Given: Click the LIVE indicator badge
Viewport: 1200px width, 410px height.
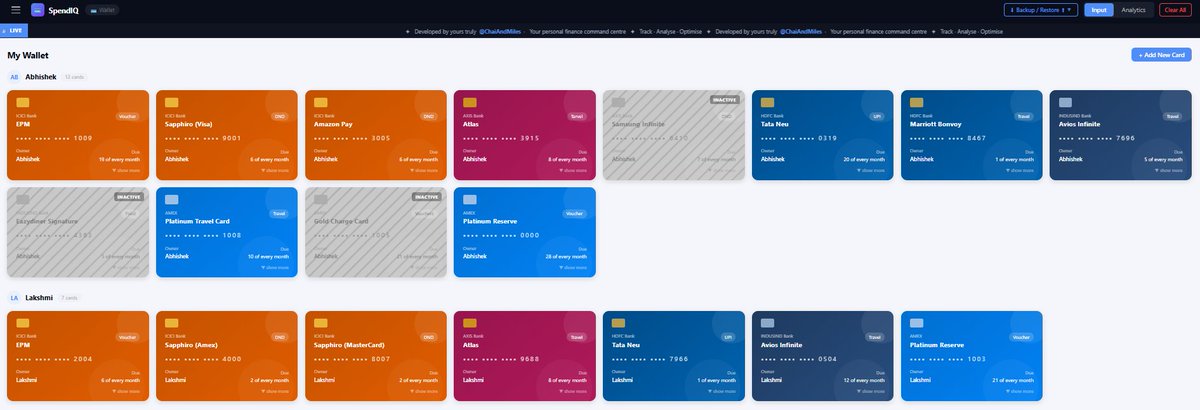Looking at the screenshot, I should (14, 31).
